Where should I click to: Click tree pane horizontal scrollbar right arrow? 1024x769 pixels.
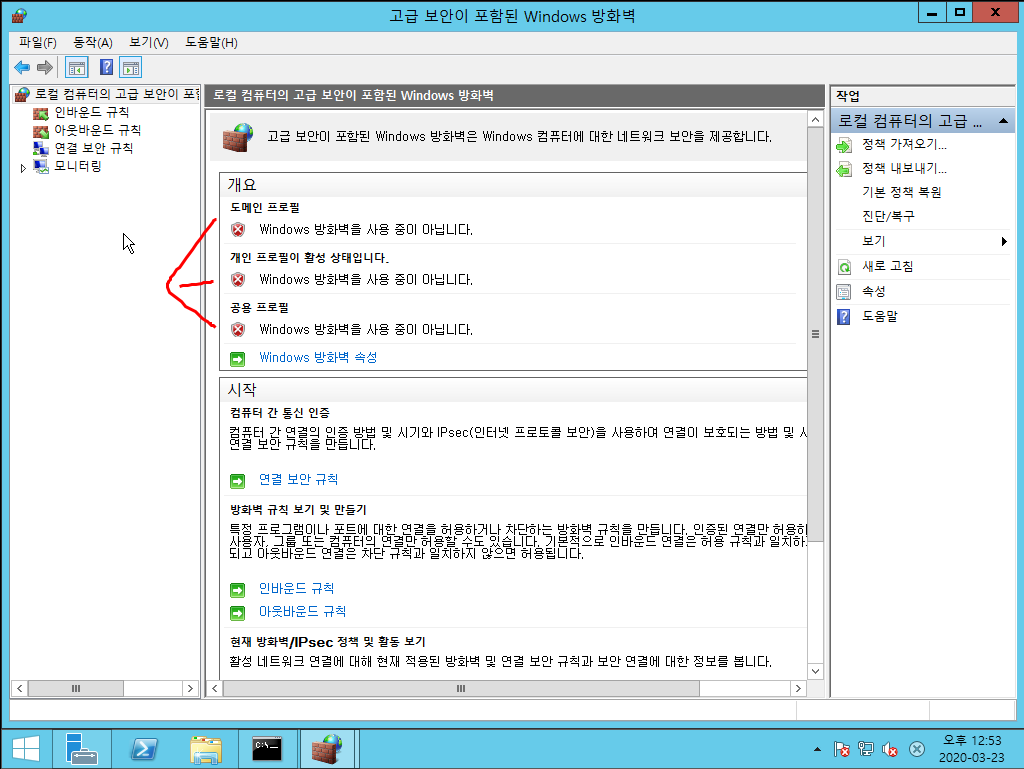click(190, 688)
